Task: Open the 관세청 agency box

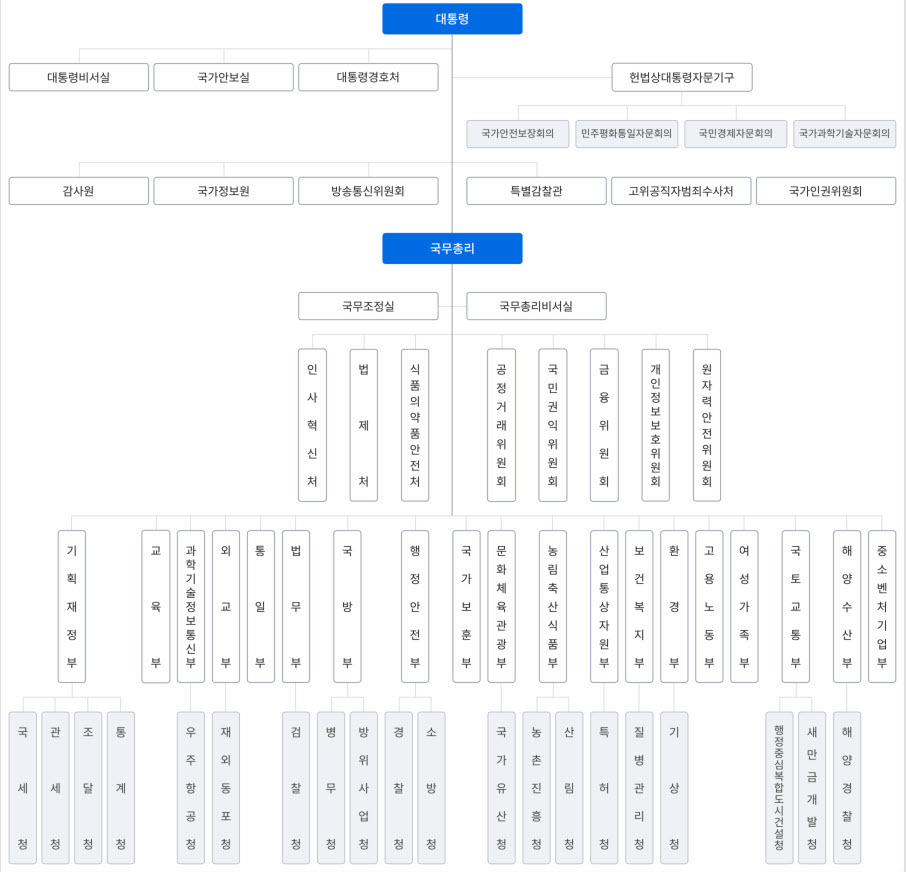Action: point(55,788)
